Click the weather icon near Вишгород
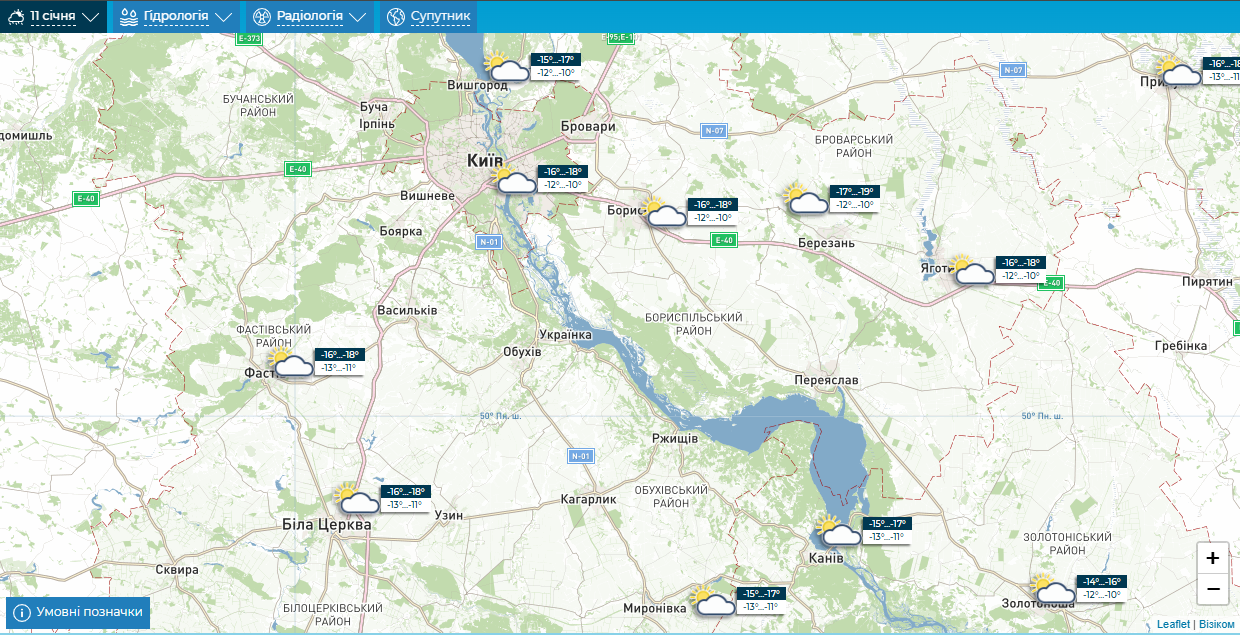This screenshot has height=635, width=1240. [x=506, y=67]
